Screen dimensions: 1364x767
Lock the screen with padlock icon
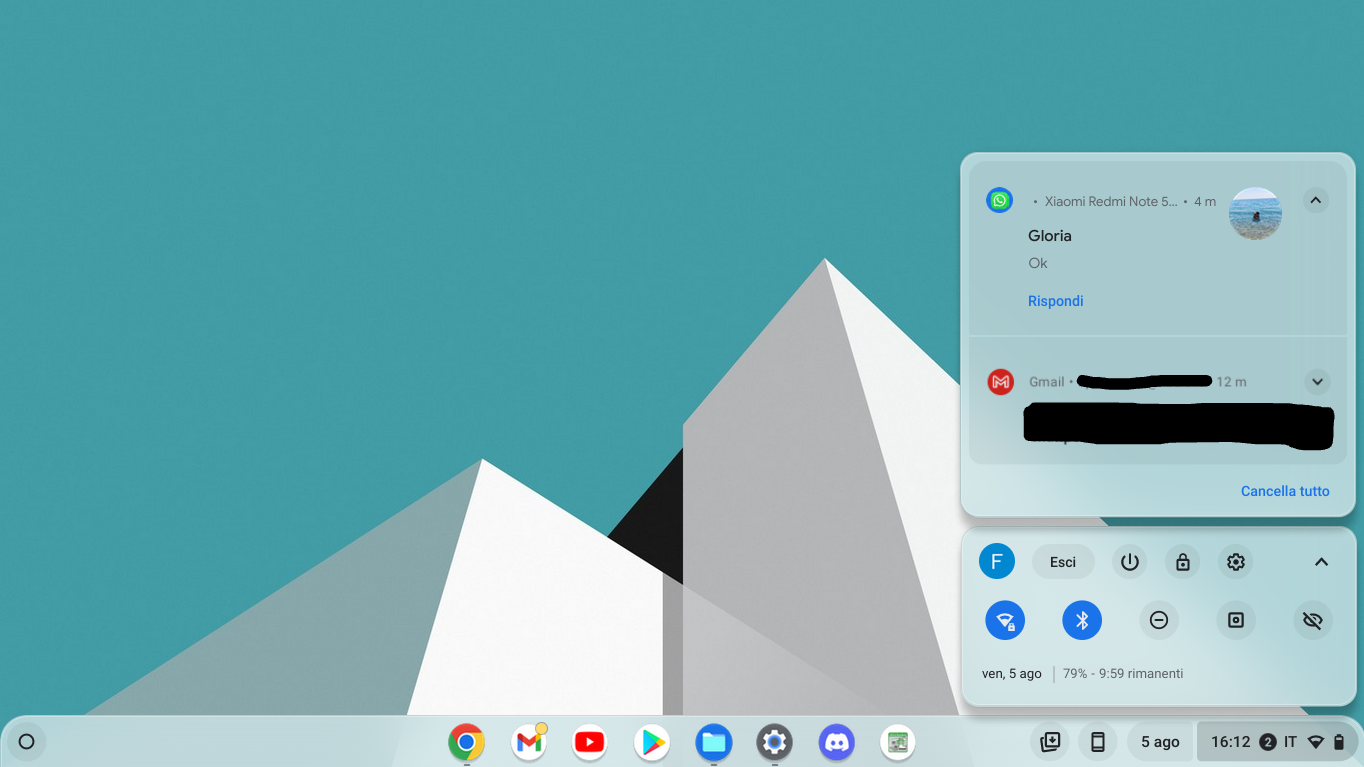[x=1182, y=562]
